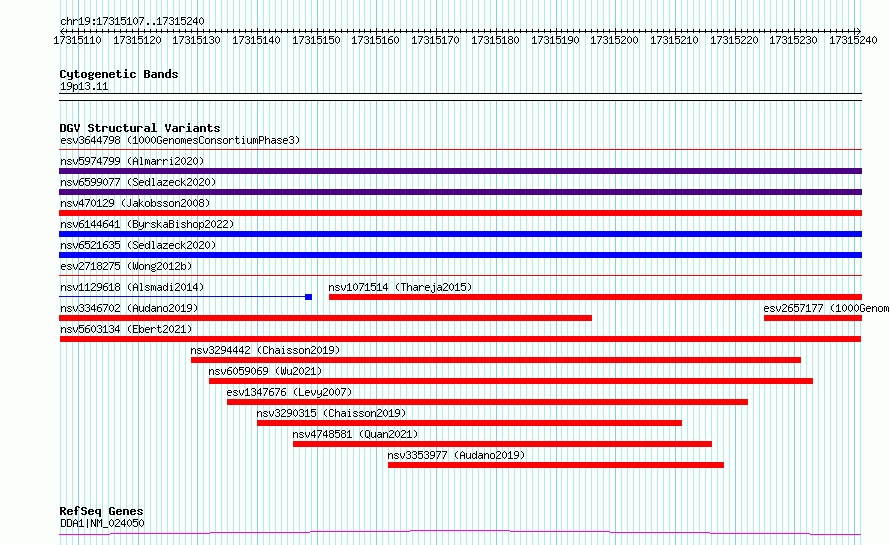
Task: Open variant nsv5603134 (Ebert2021)
Action: click(126, 329)
